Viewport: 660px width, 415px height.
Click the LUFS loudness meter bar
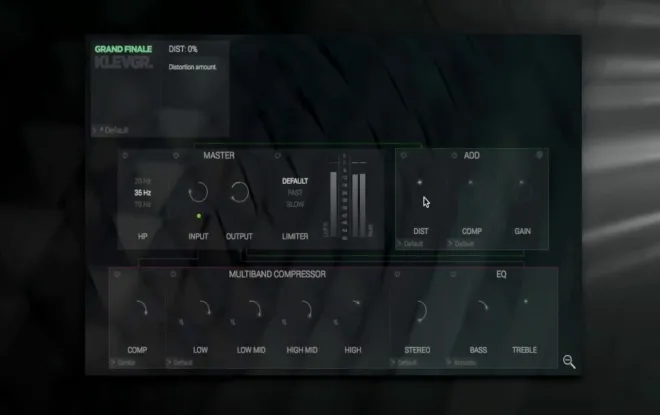tap(333, 205)
